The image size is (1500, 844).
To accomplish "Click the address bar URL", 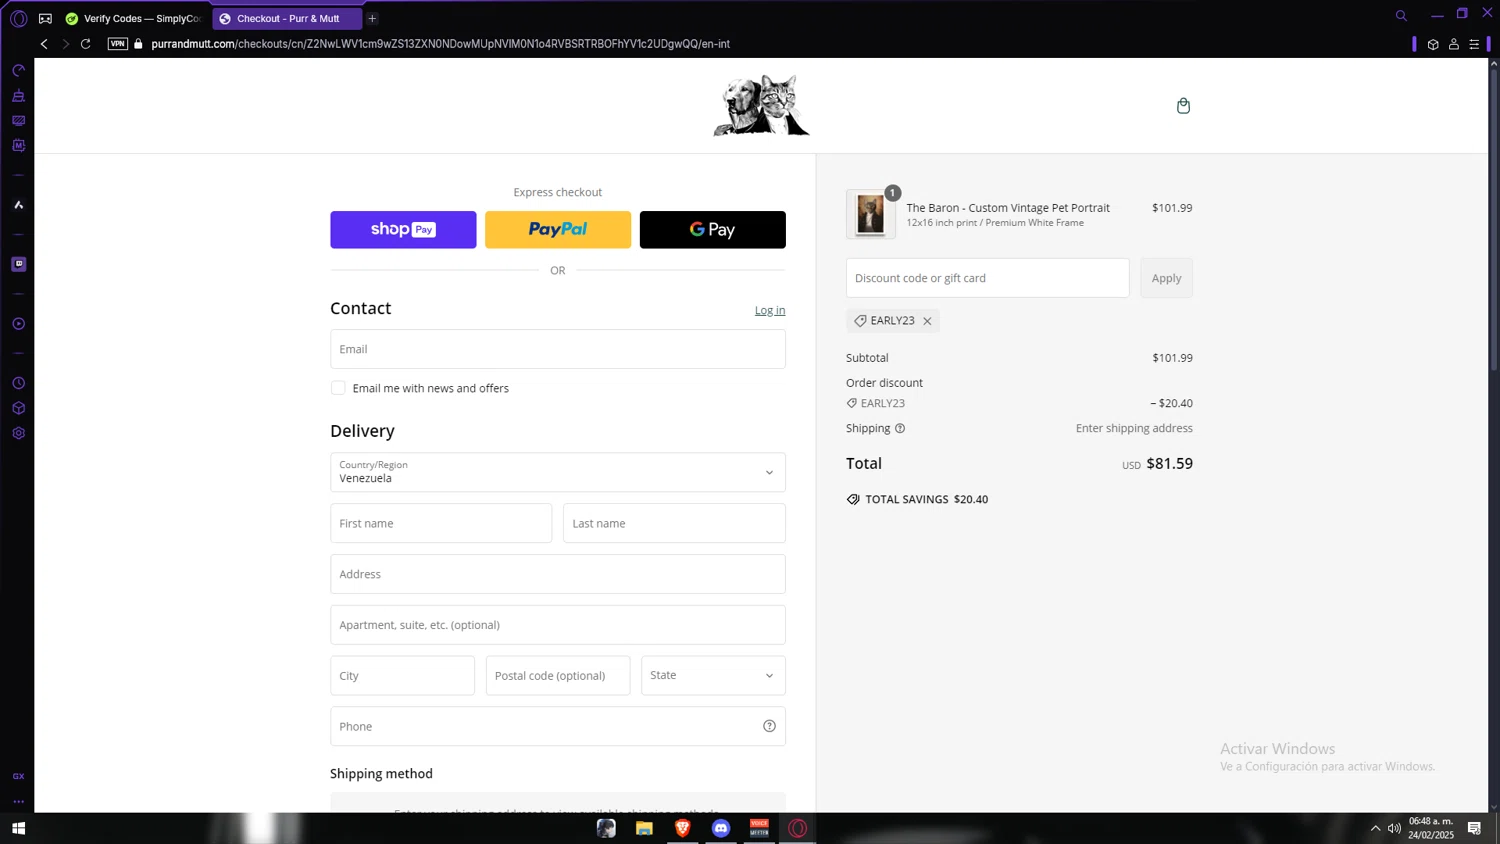I will point(440,44).
